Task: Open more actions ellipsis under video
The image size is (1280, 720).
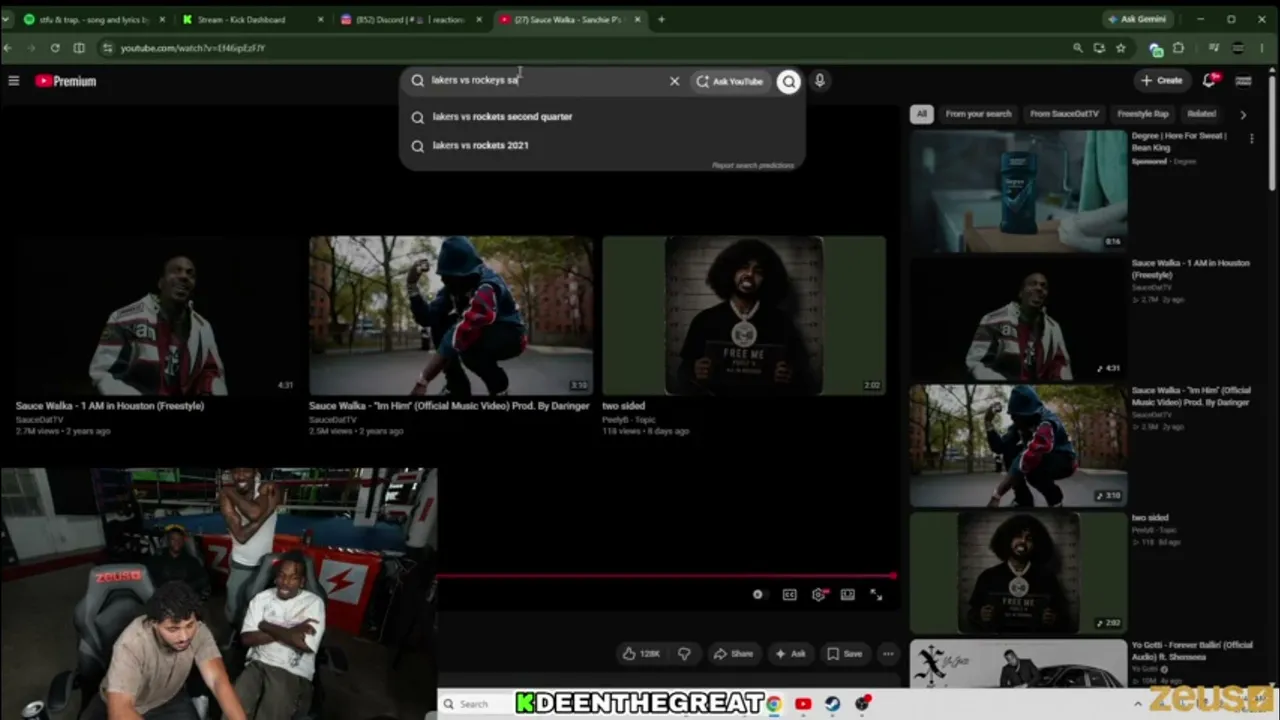Action: pos(888,654)
